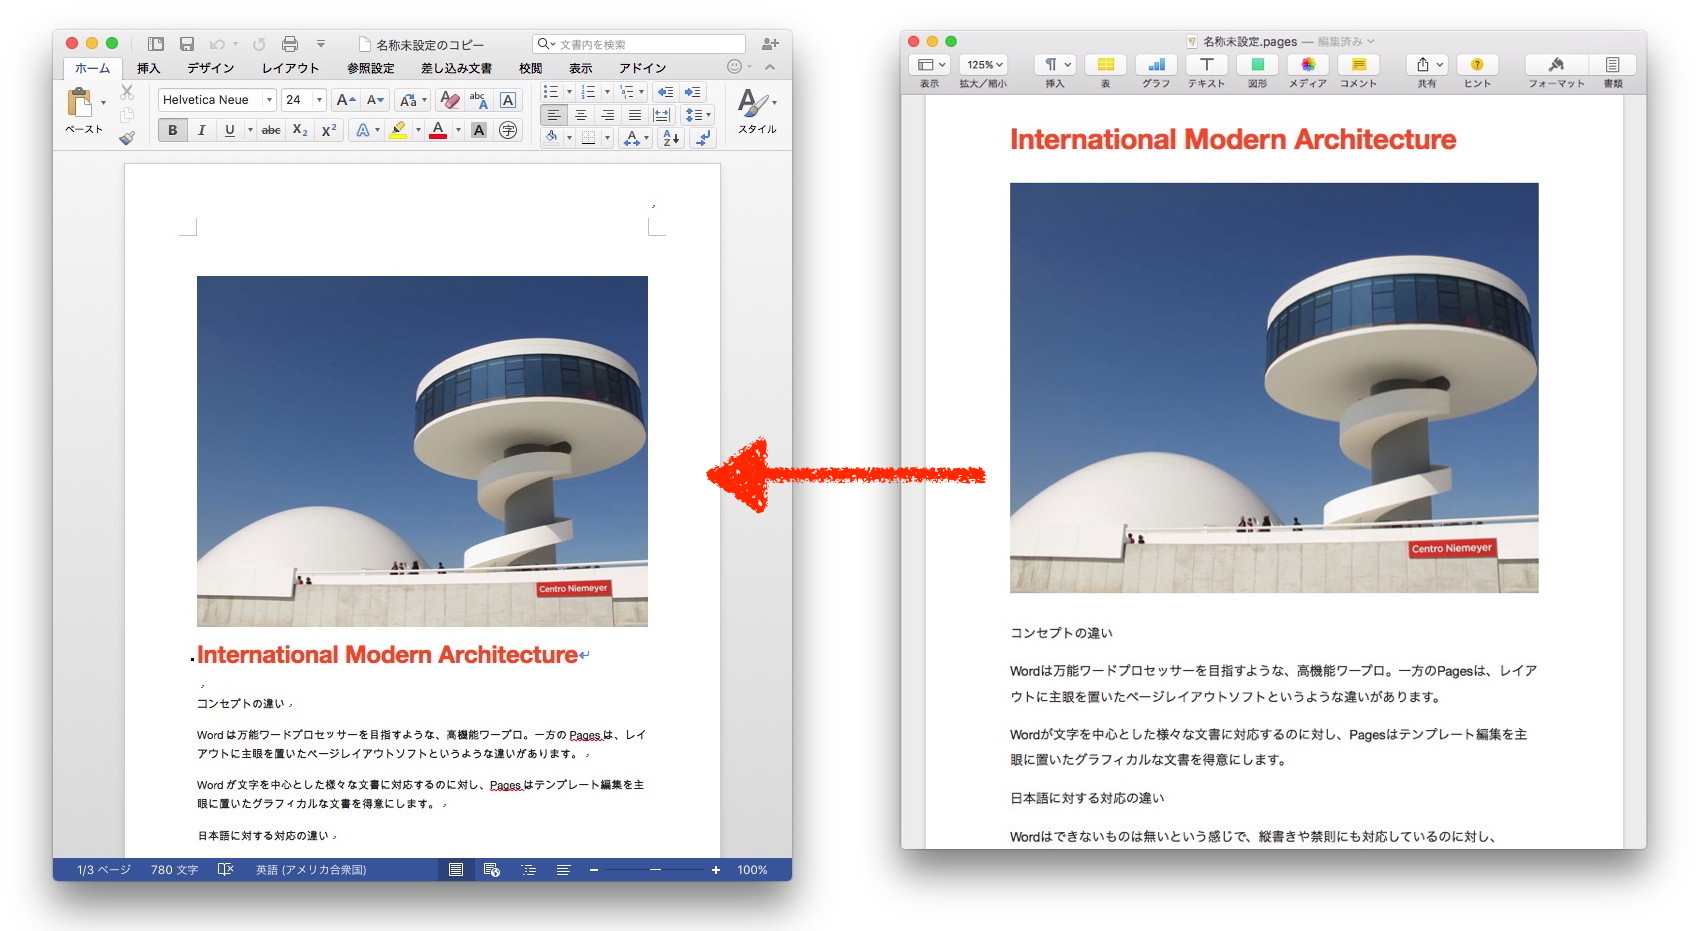Screen dimensions: 1700x931
Task: Insert a table with the 表 icon
Action: (1105, 65)
